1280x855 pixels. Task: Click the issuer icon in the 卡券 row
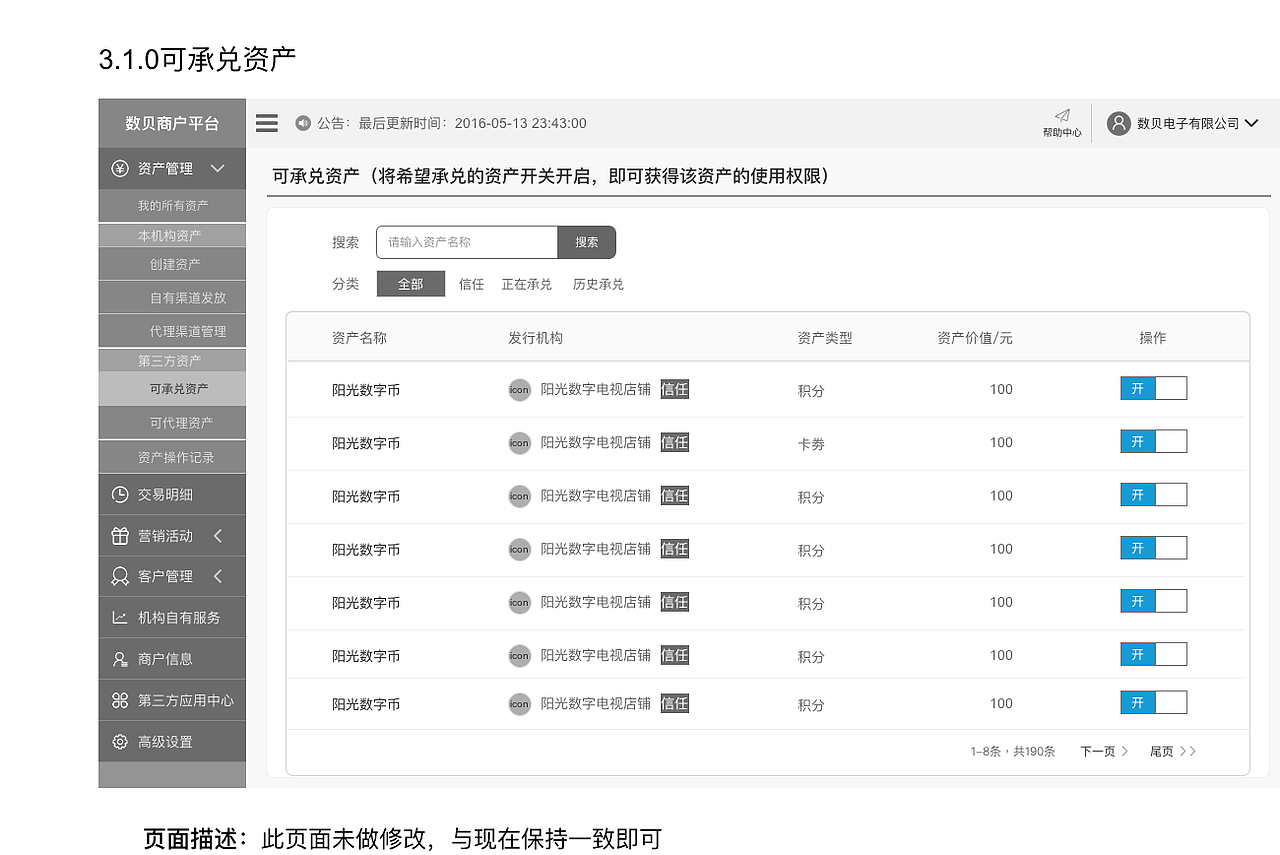519,442
